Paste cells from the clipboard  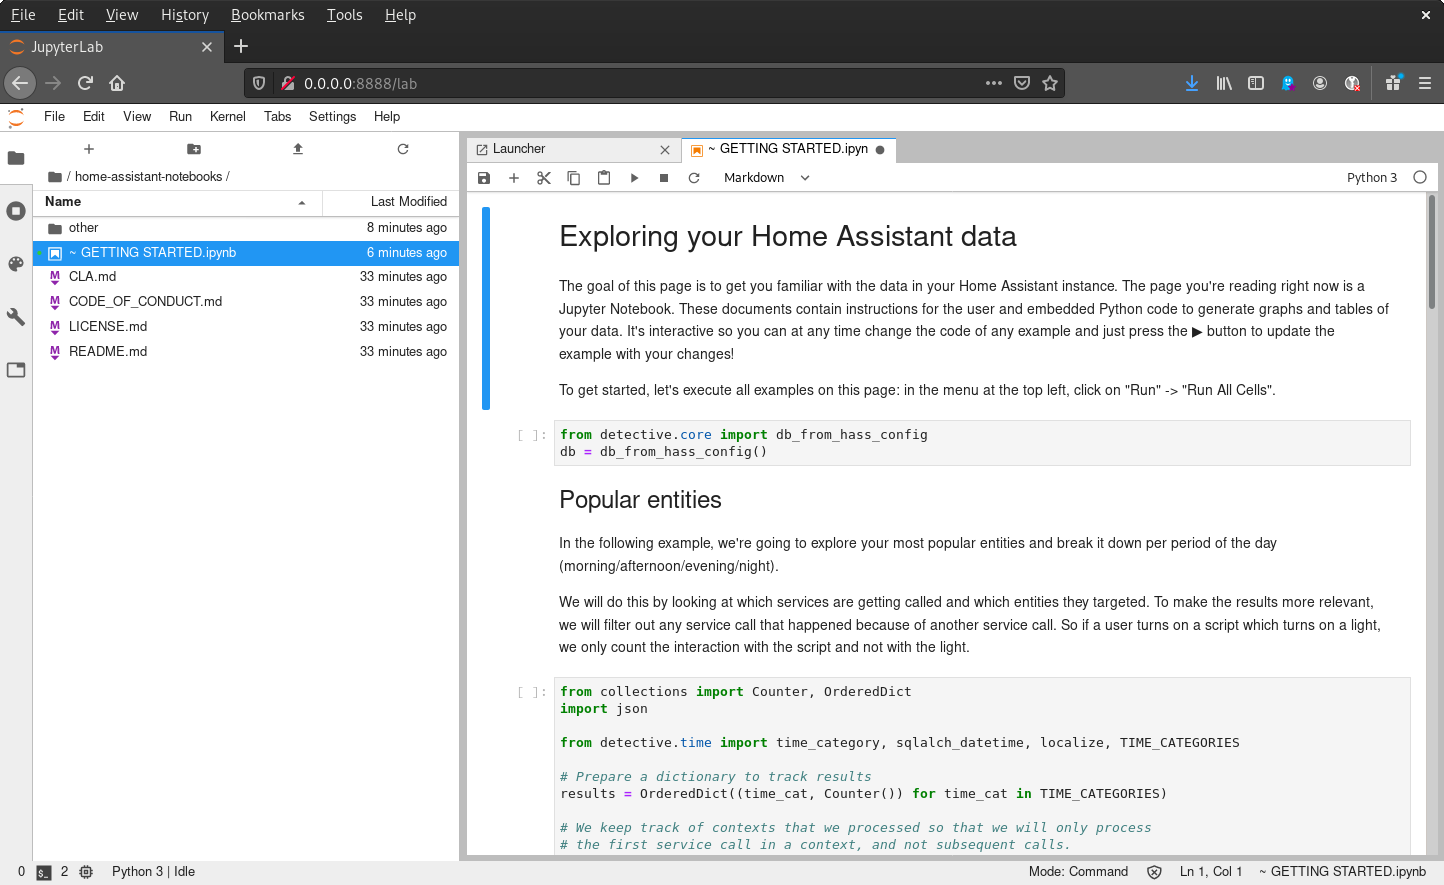tap(604, 178)
